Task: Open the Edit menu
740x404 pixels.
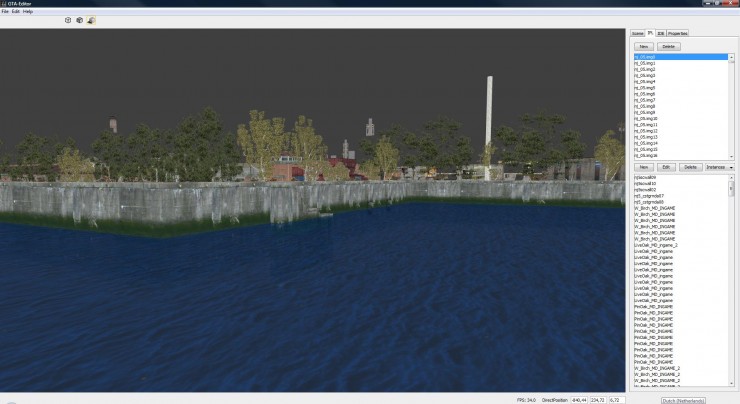Action: coord(16,11)
